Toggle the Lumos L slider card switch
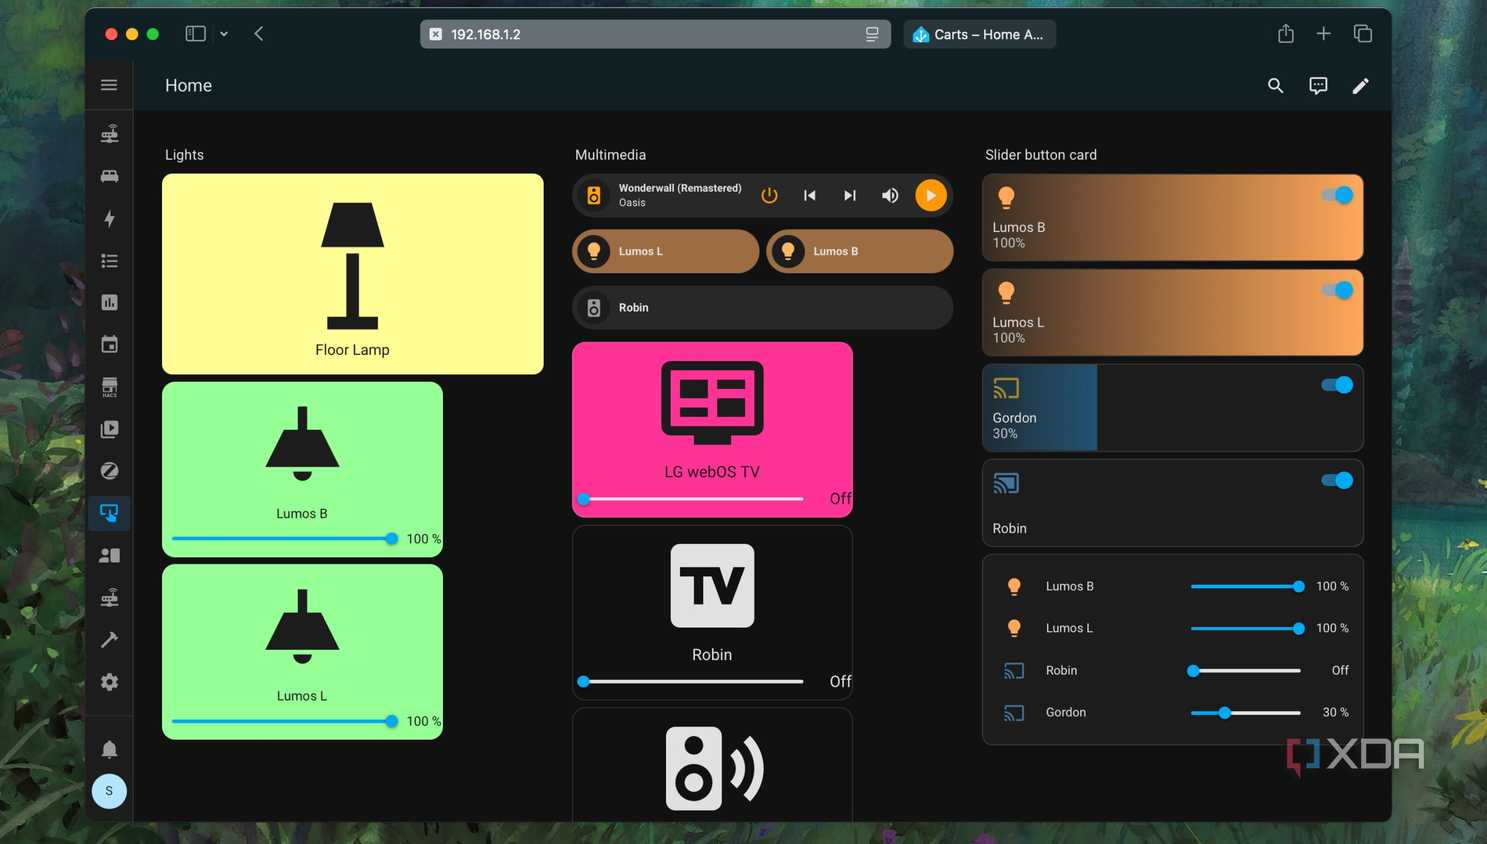The image size is (1487, 844). 1337,290
